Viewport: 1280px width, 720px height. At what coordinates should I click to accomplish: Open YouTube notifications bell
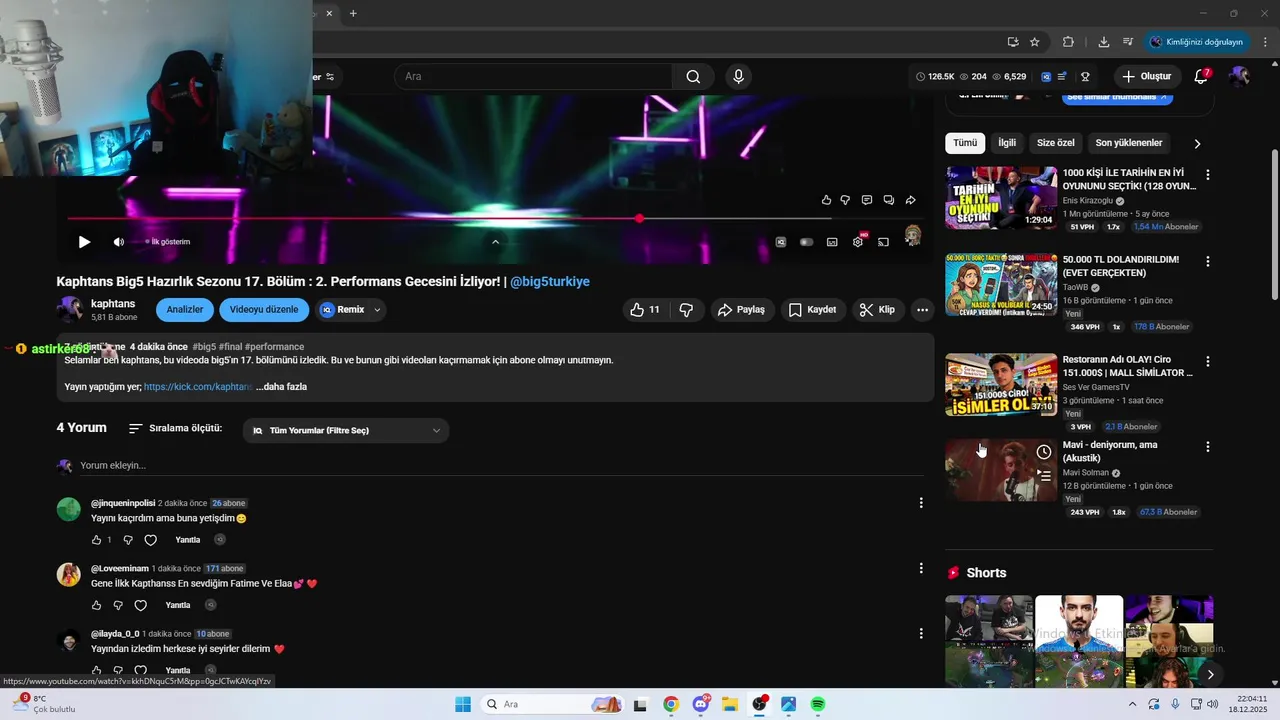click(x=1202, y=76)
